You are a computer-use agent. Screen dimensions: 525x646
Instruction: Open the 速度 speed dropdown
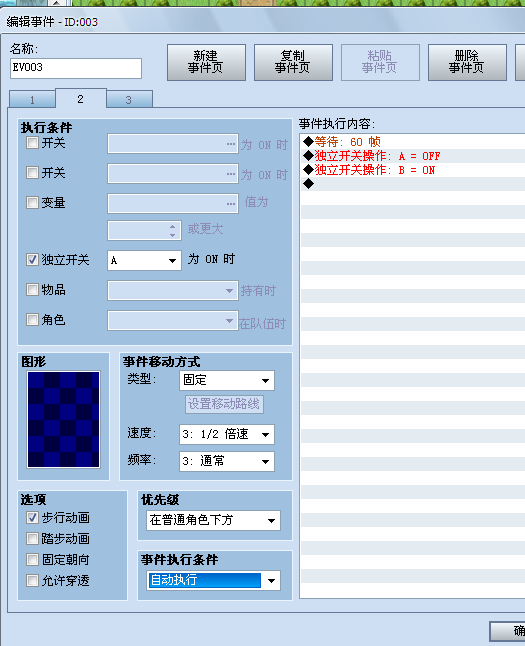227,434
